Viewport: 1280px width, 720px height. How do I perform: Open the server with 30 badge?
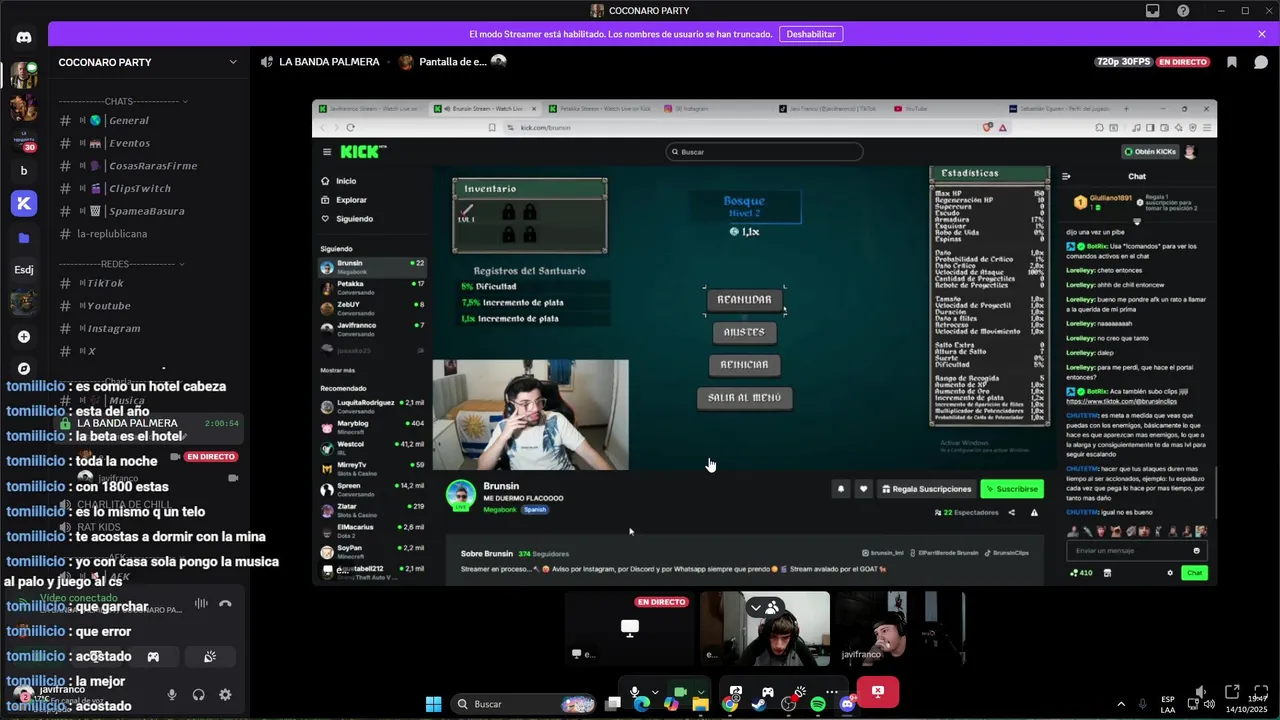[x=24, y=139]
